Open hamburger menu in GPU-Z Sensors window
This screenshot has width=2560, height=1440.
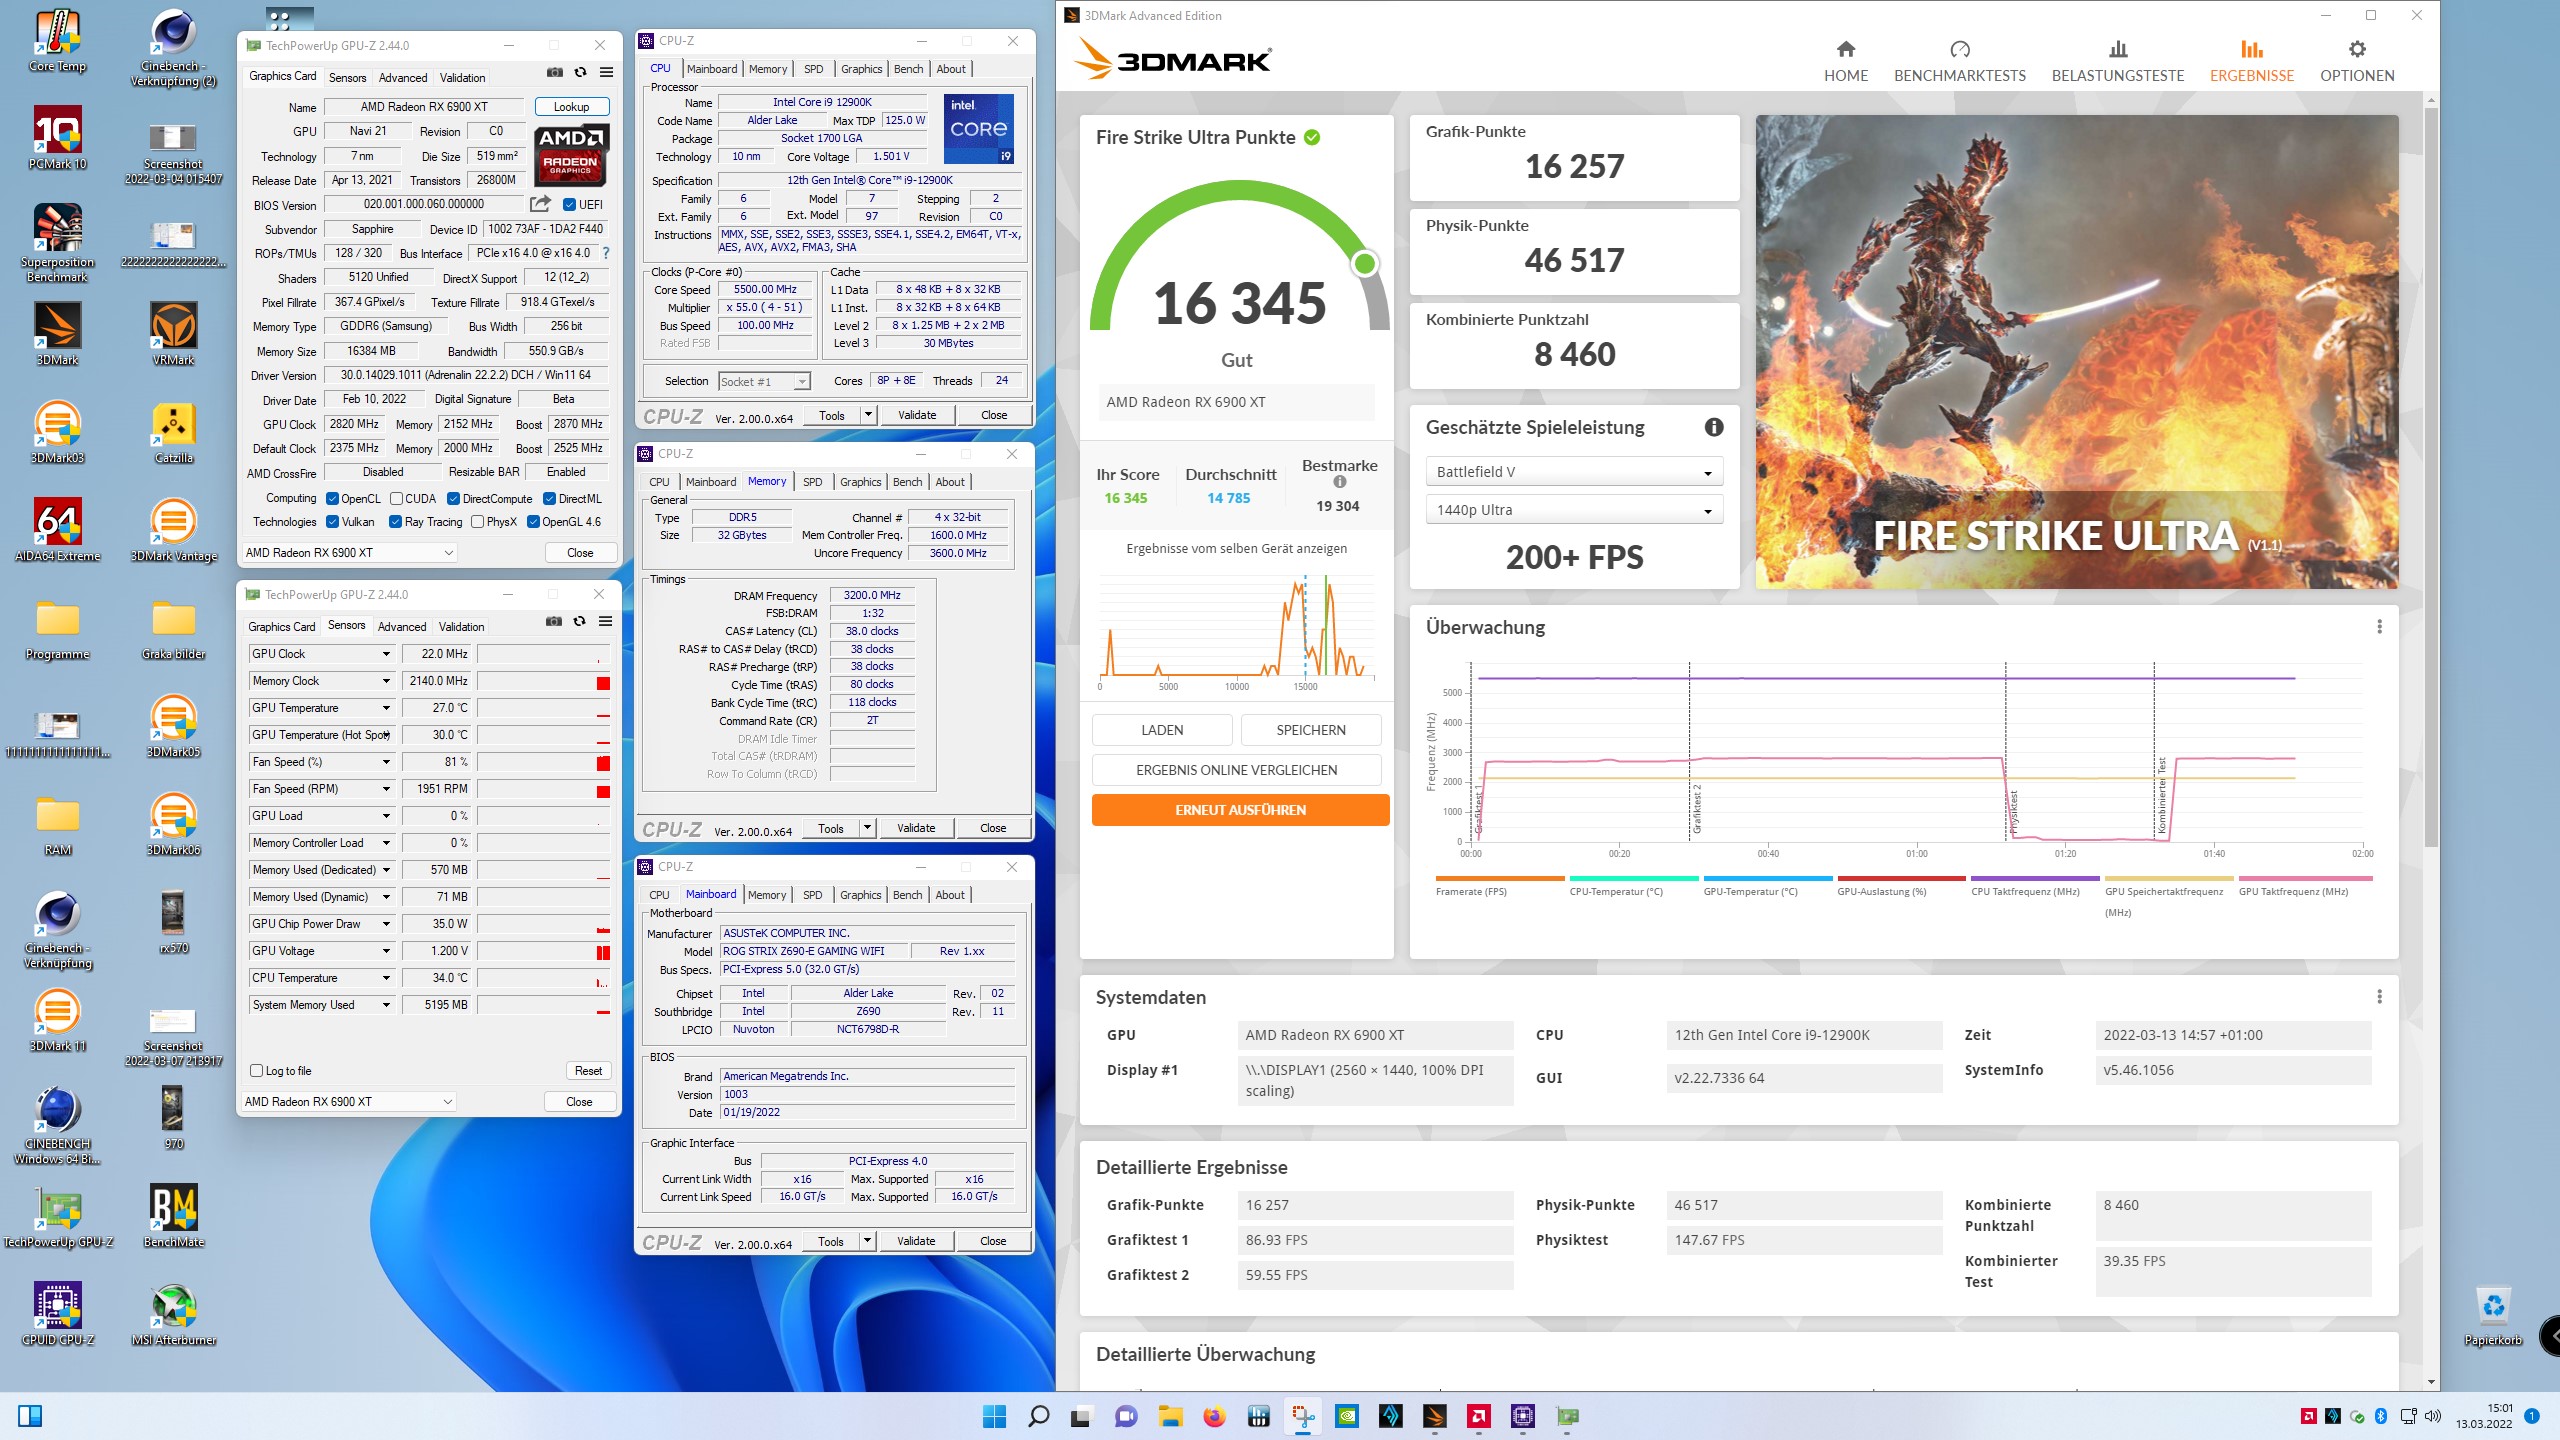(605, 621)
